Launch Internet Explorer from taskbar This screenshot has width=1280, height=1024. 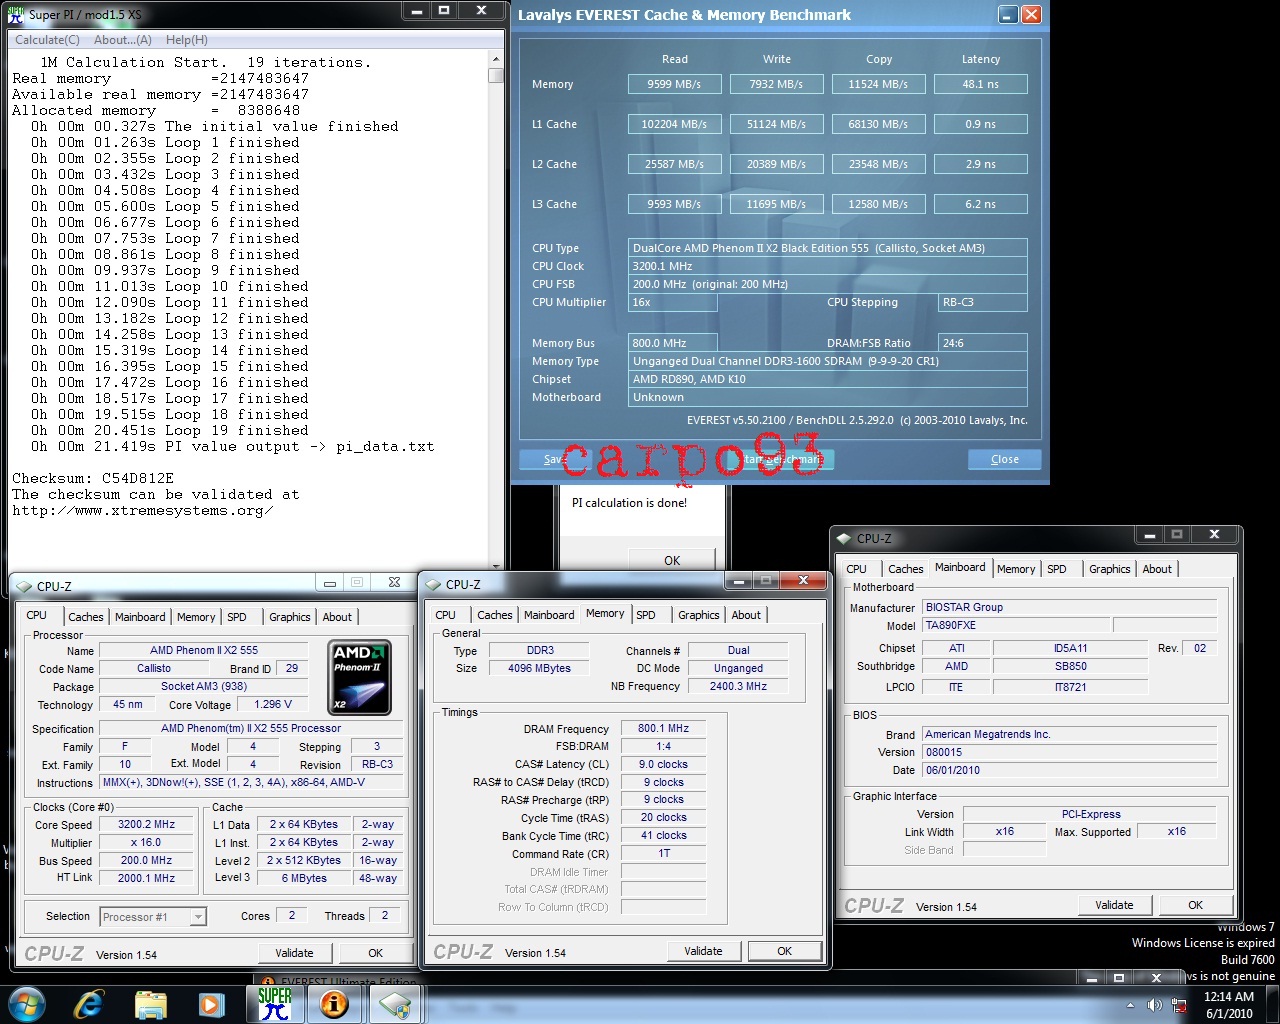(89, 1004)
